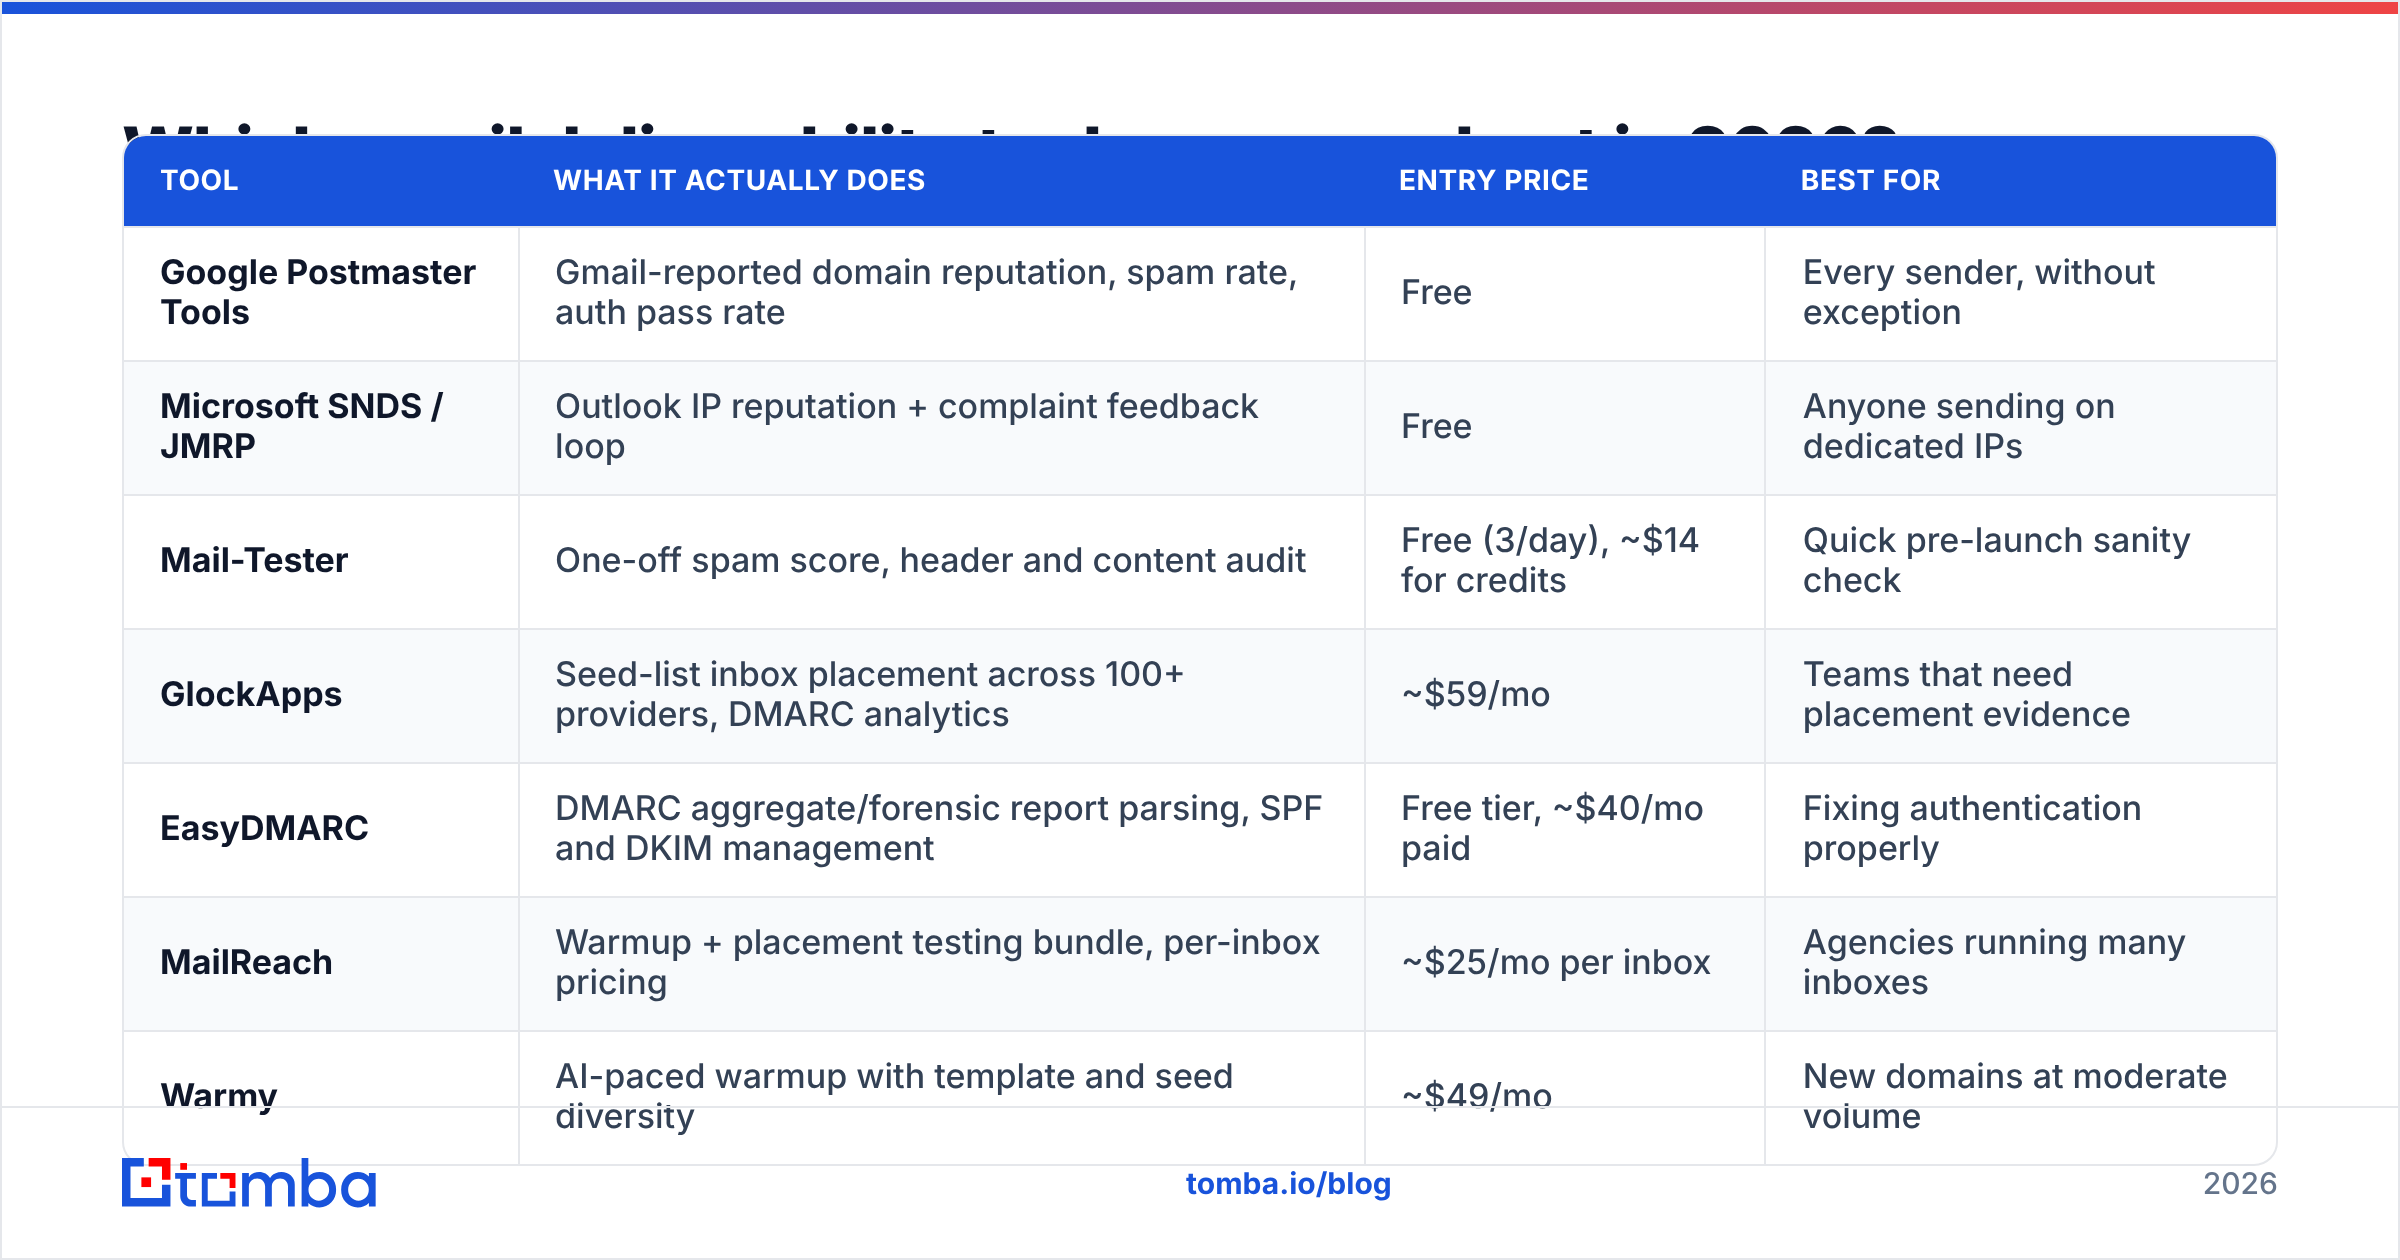This screenshot has height=1260, width=2400.
Task: Select the Warmy tool name
Action: click(219, 1096)
